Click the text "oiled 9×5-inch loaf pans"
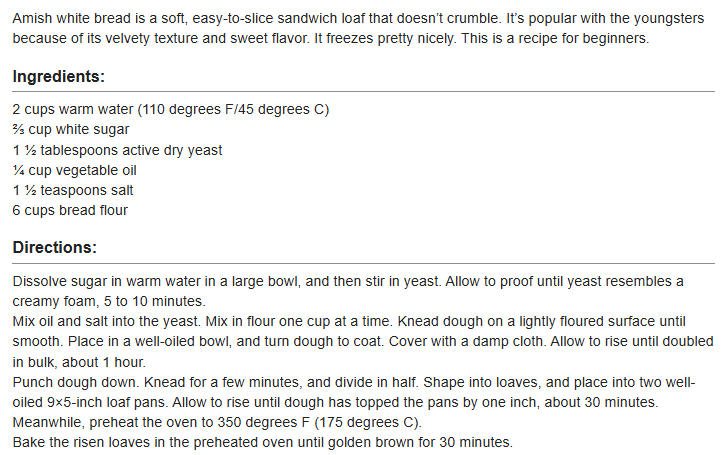The height and width of the screenshot is (455, 721). point(90,403)
